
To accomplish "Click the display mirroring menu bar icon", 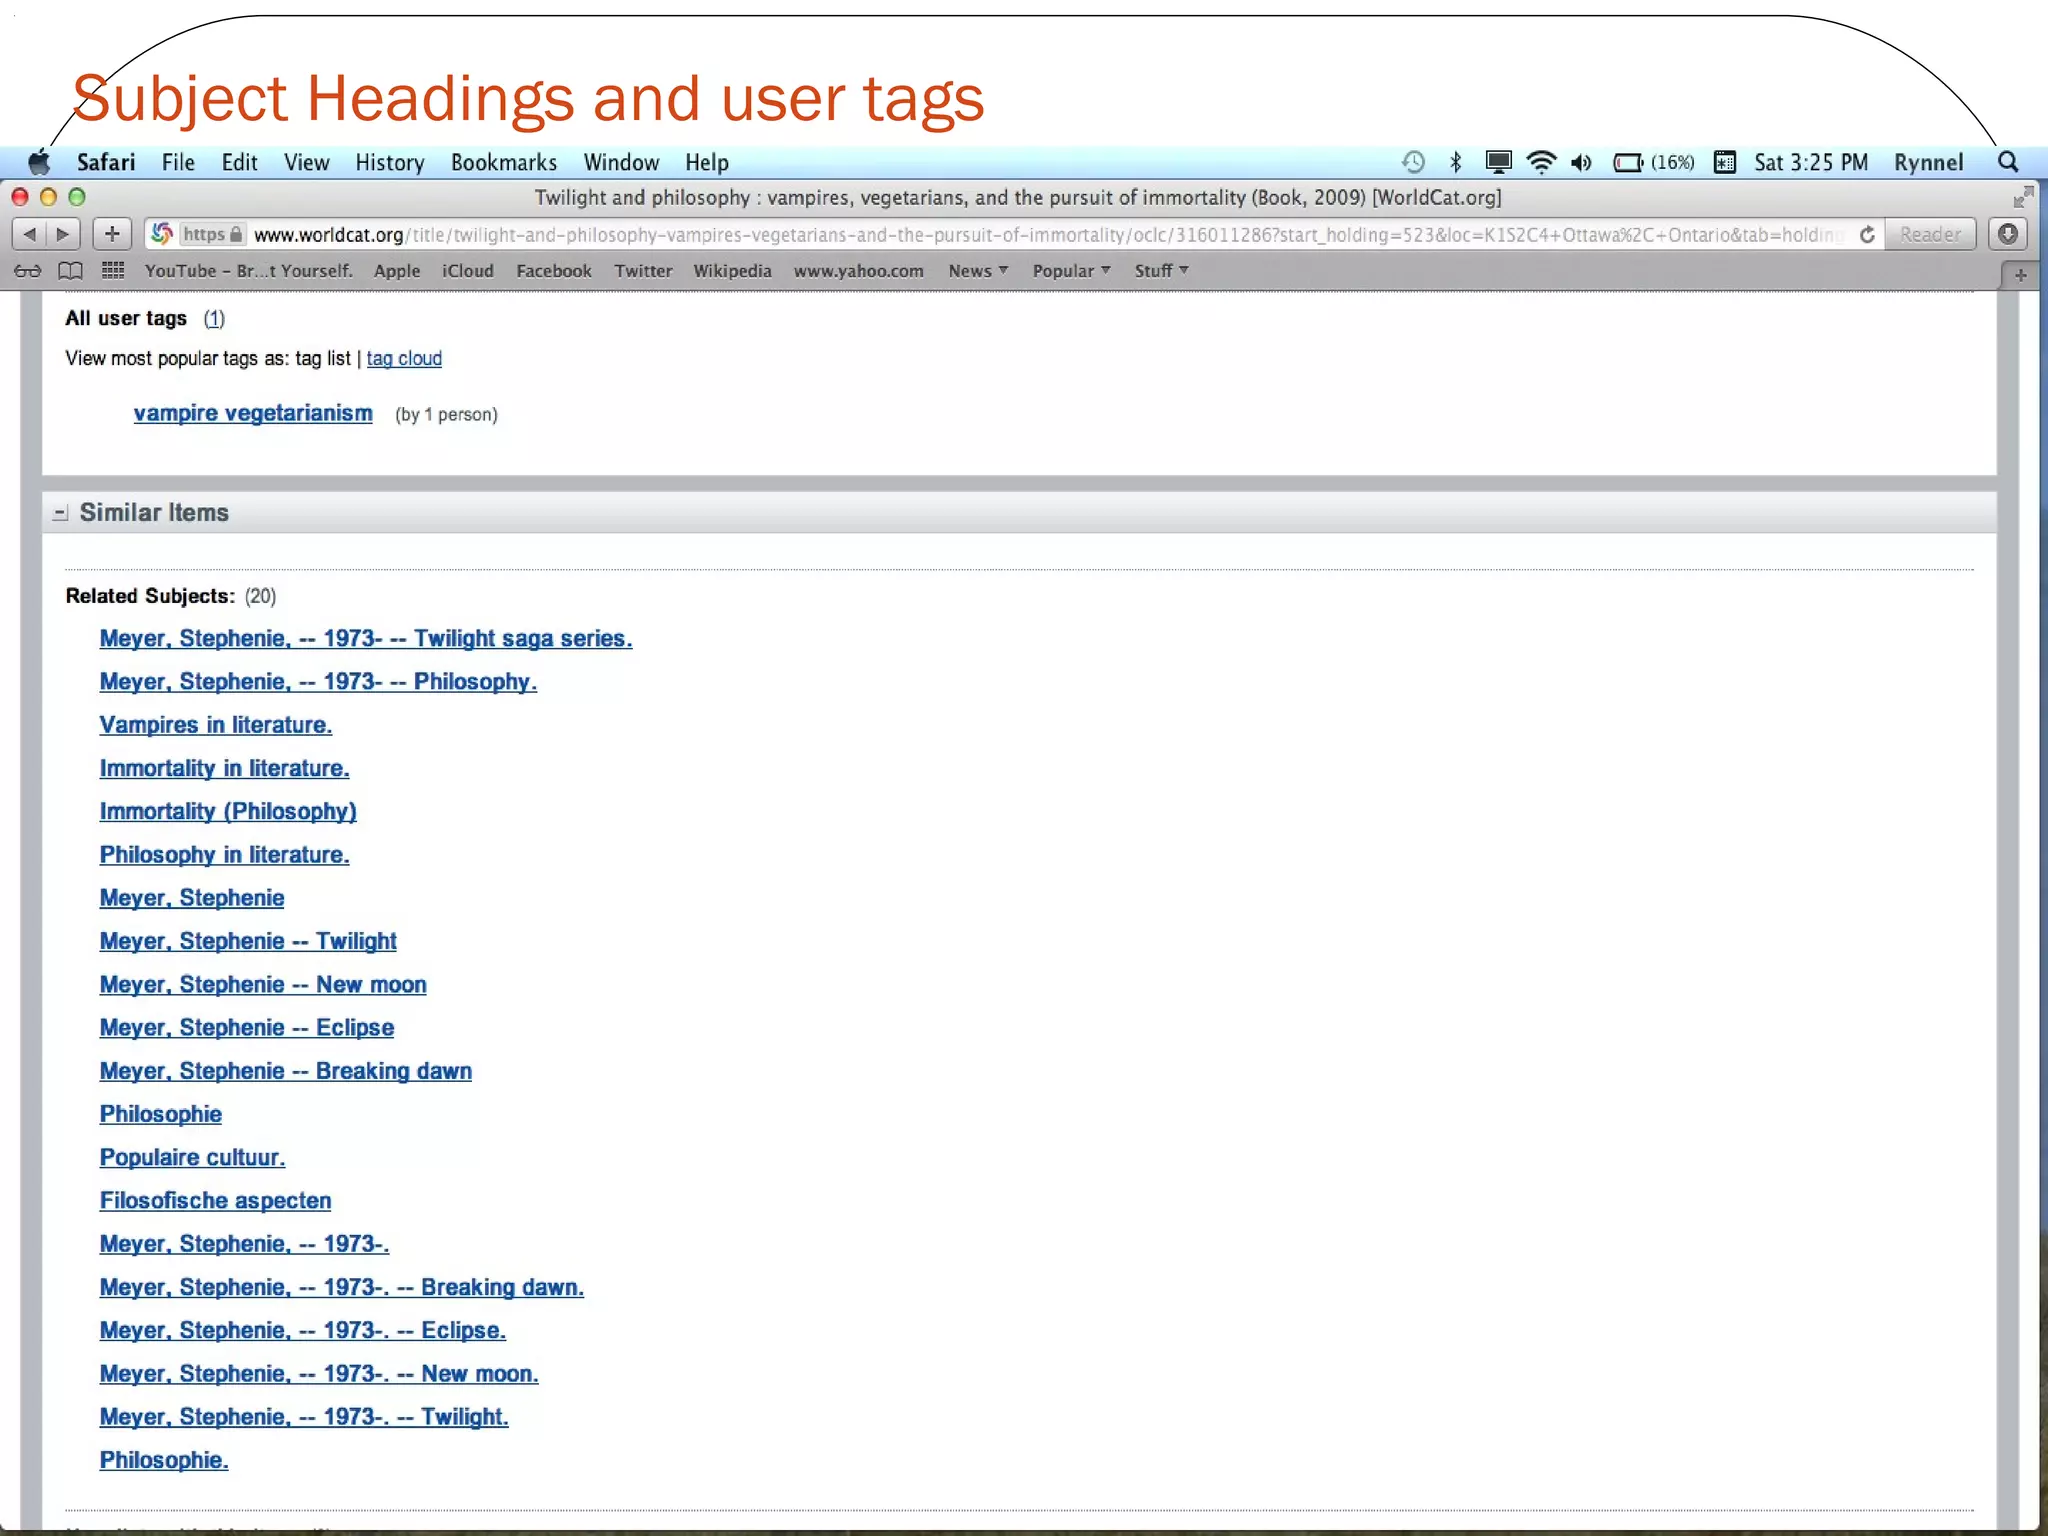I will 1498,162.
